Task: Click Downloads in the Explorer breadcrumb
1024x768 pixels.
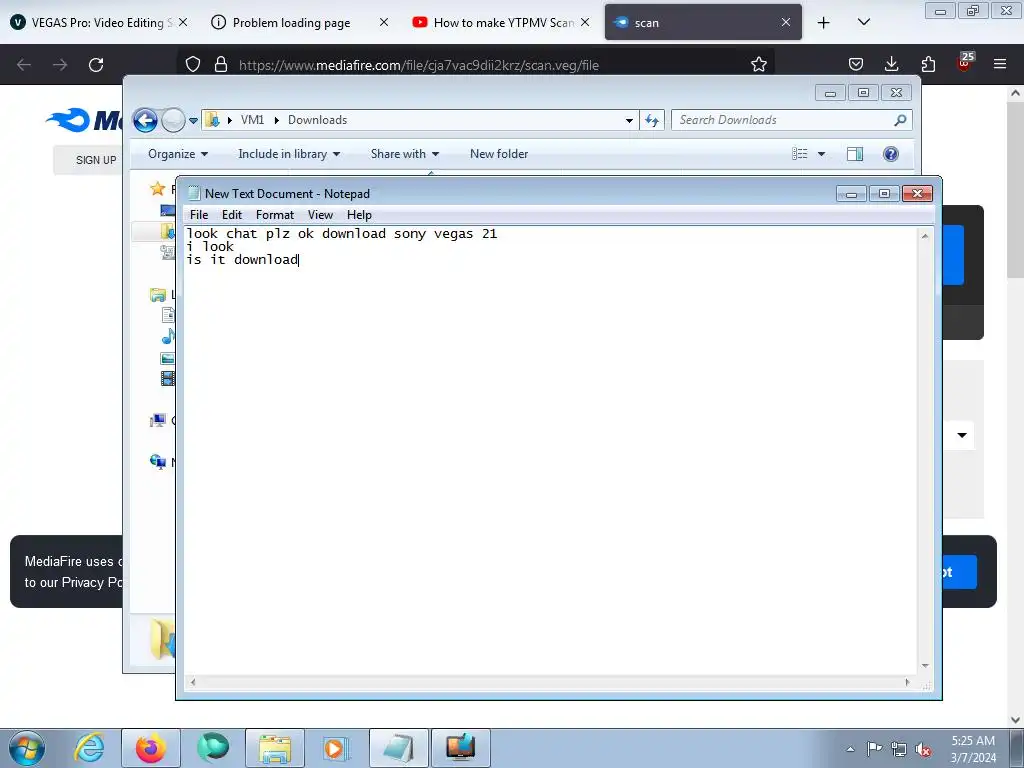Action: pyautogui.click(x=317, y=120)
